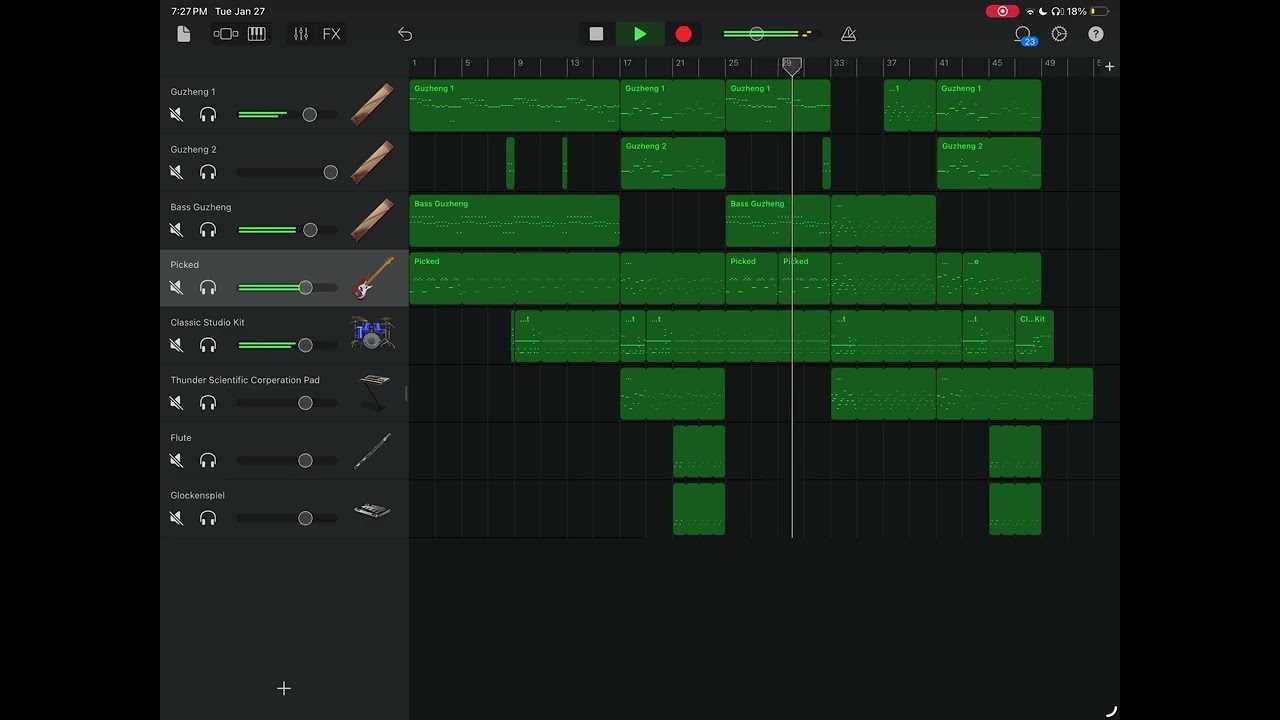Open My Songs document browser icon
Viewport: 1280px width, 720px height.
click(x=183, y=34)
